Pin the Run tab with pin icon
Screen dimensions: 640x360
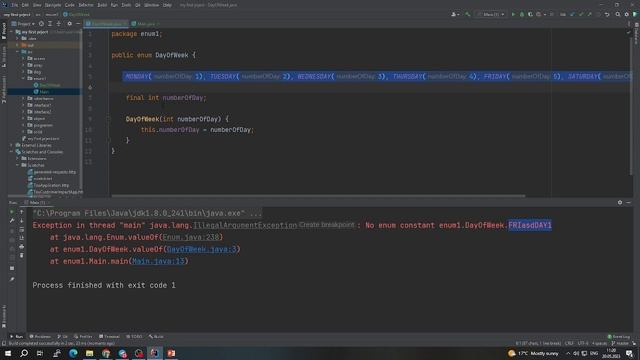[12, 279]
